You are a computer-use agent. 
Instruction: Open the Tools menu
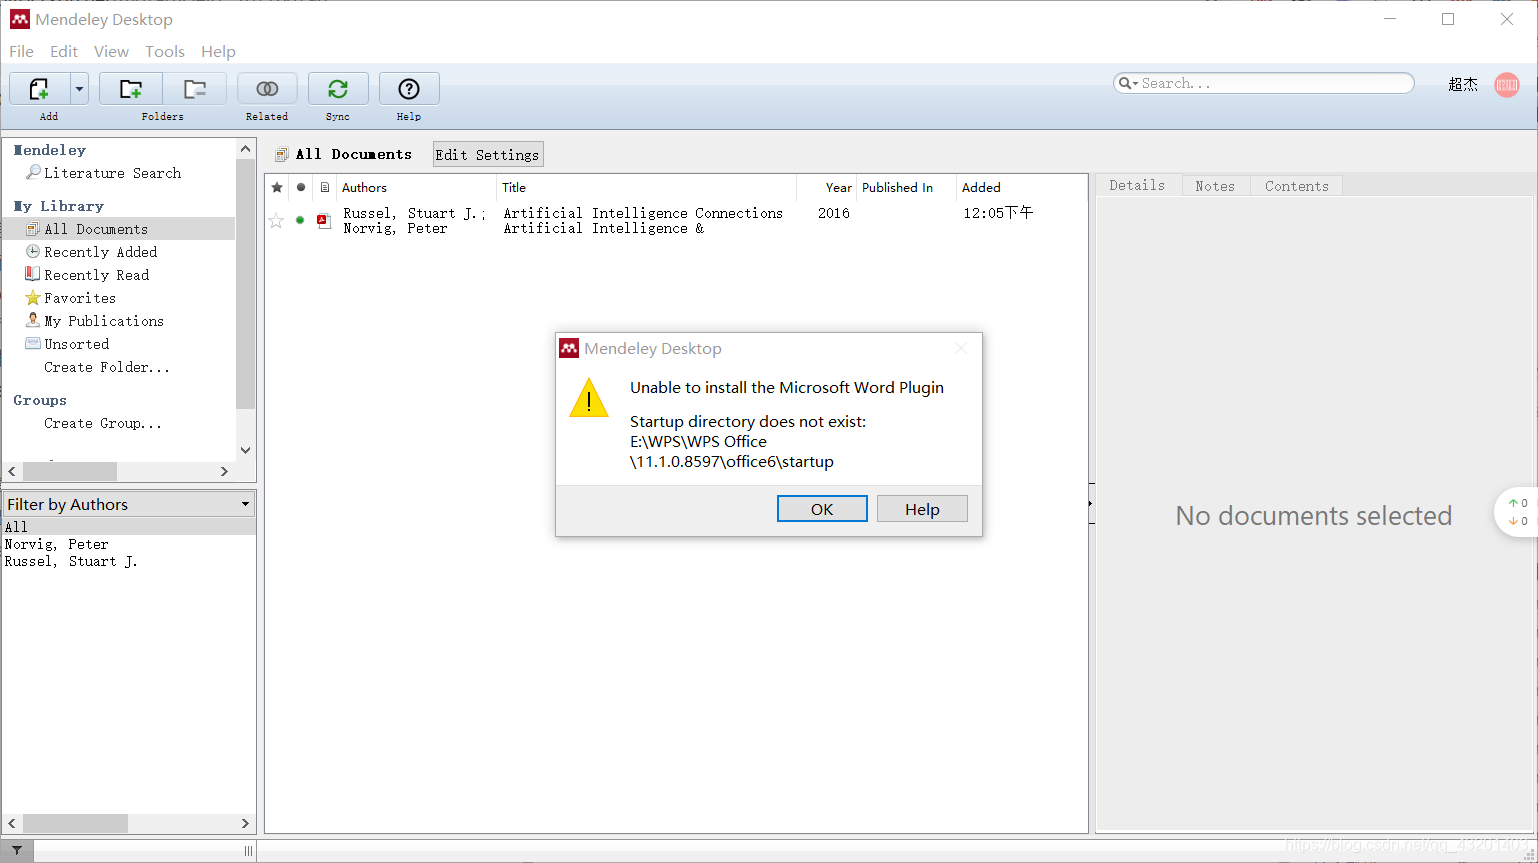165,51
